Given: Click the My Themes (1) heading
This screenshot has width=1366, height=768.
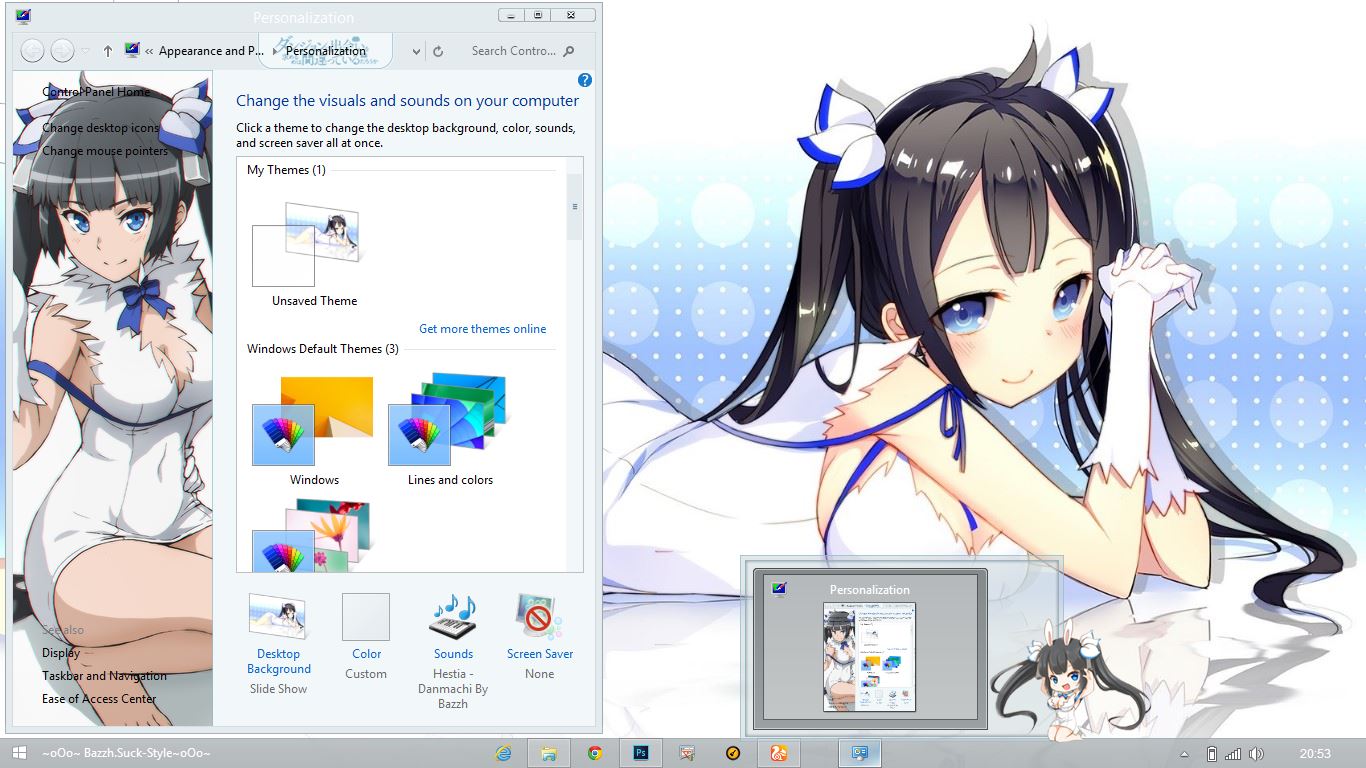Looking at the screenshot, I should click(286, 170).
